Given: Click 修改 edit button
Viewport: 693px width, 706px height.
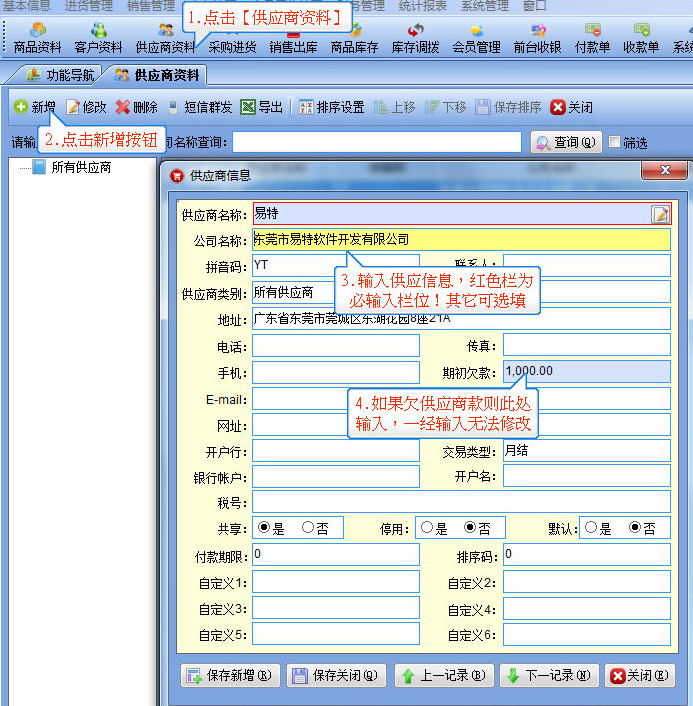Looking at the screenshot, I should 86,107.
